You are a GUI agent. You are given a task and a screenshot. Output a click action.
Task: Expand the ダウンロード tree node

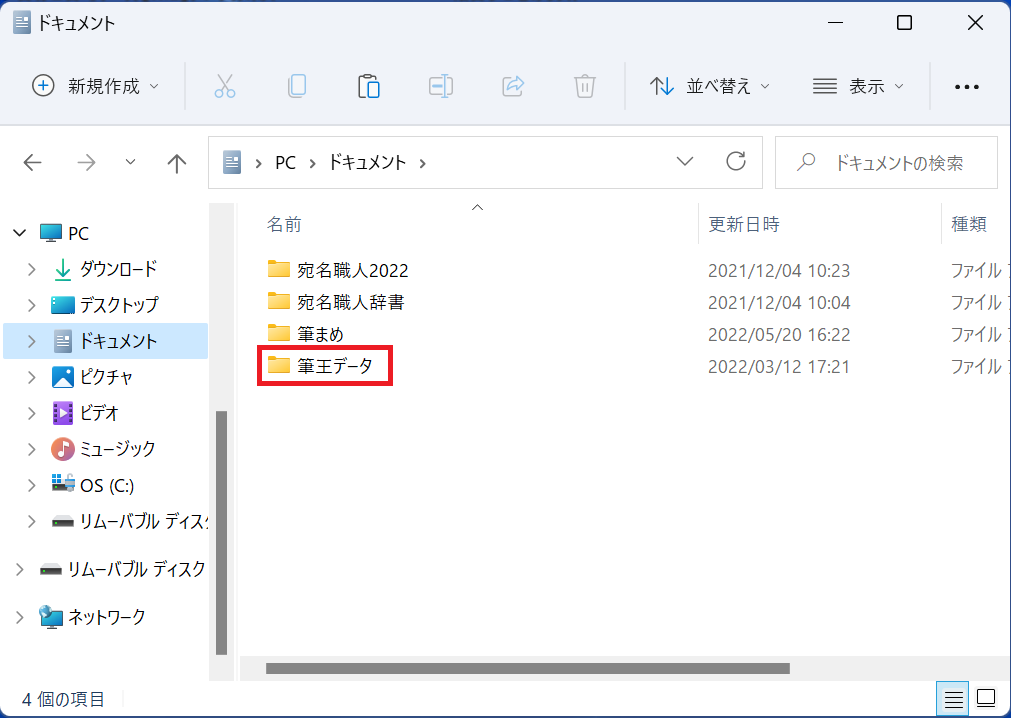[x=32, y=269]
